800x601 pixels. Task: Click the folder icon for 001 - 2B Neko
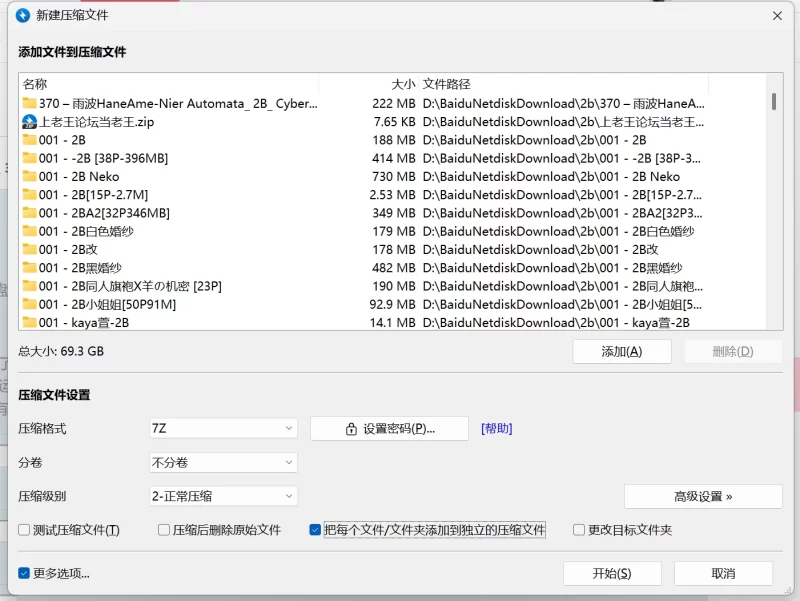coord(29,176)
